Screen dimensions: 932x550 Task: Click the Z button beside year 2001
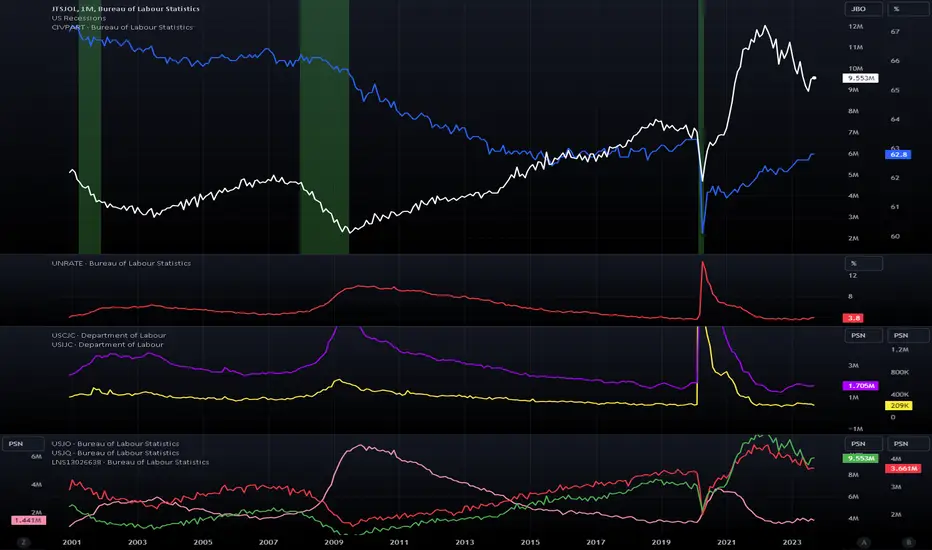click(x=23, y=542)
